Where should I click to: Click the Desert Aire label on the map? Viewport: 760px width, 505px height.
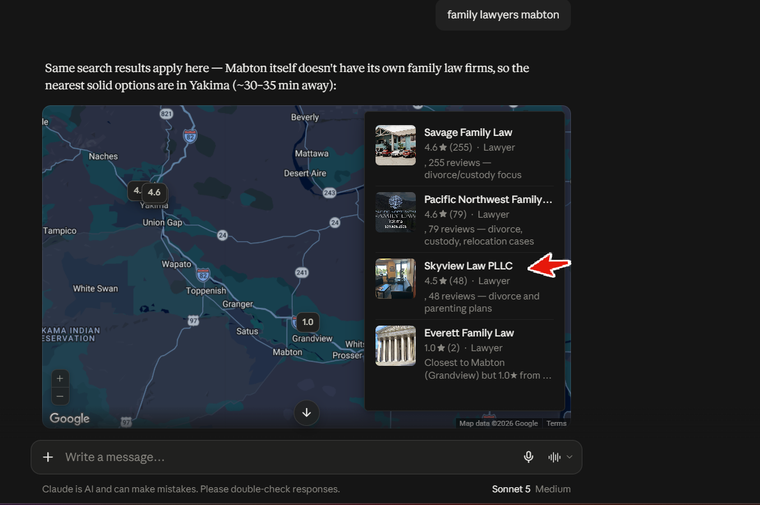pyautogui.click(x=305, y=174)
